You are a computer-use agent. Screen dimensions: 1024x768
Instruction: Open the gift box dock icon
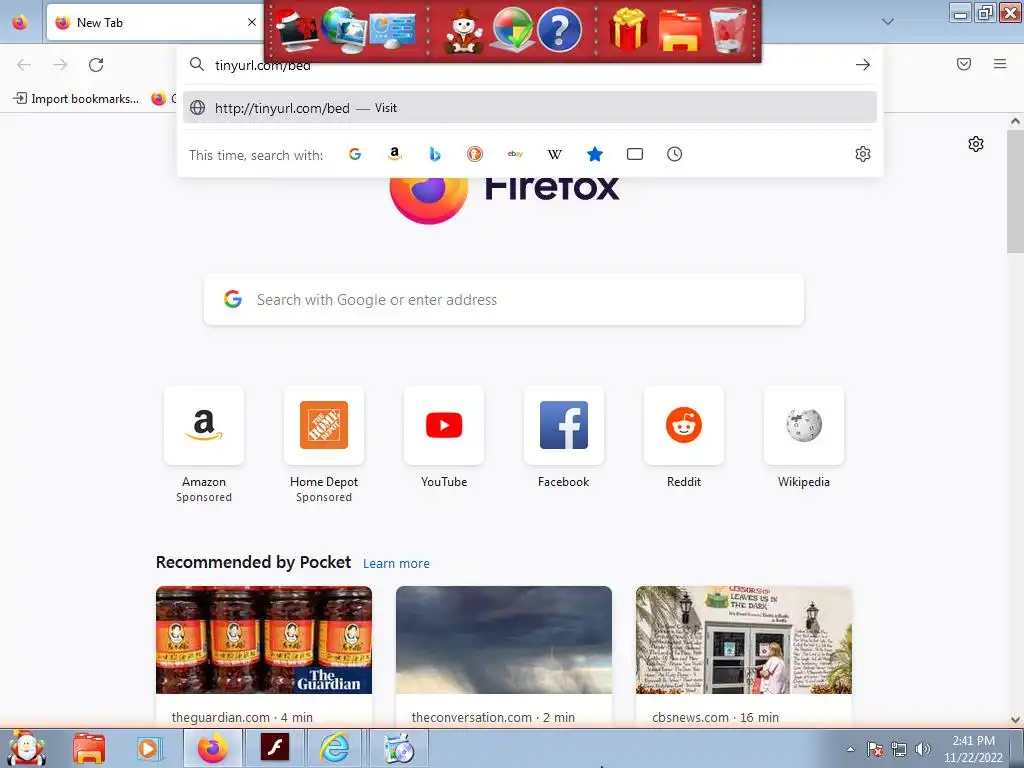[628, 30]
